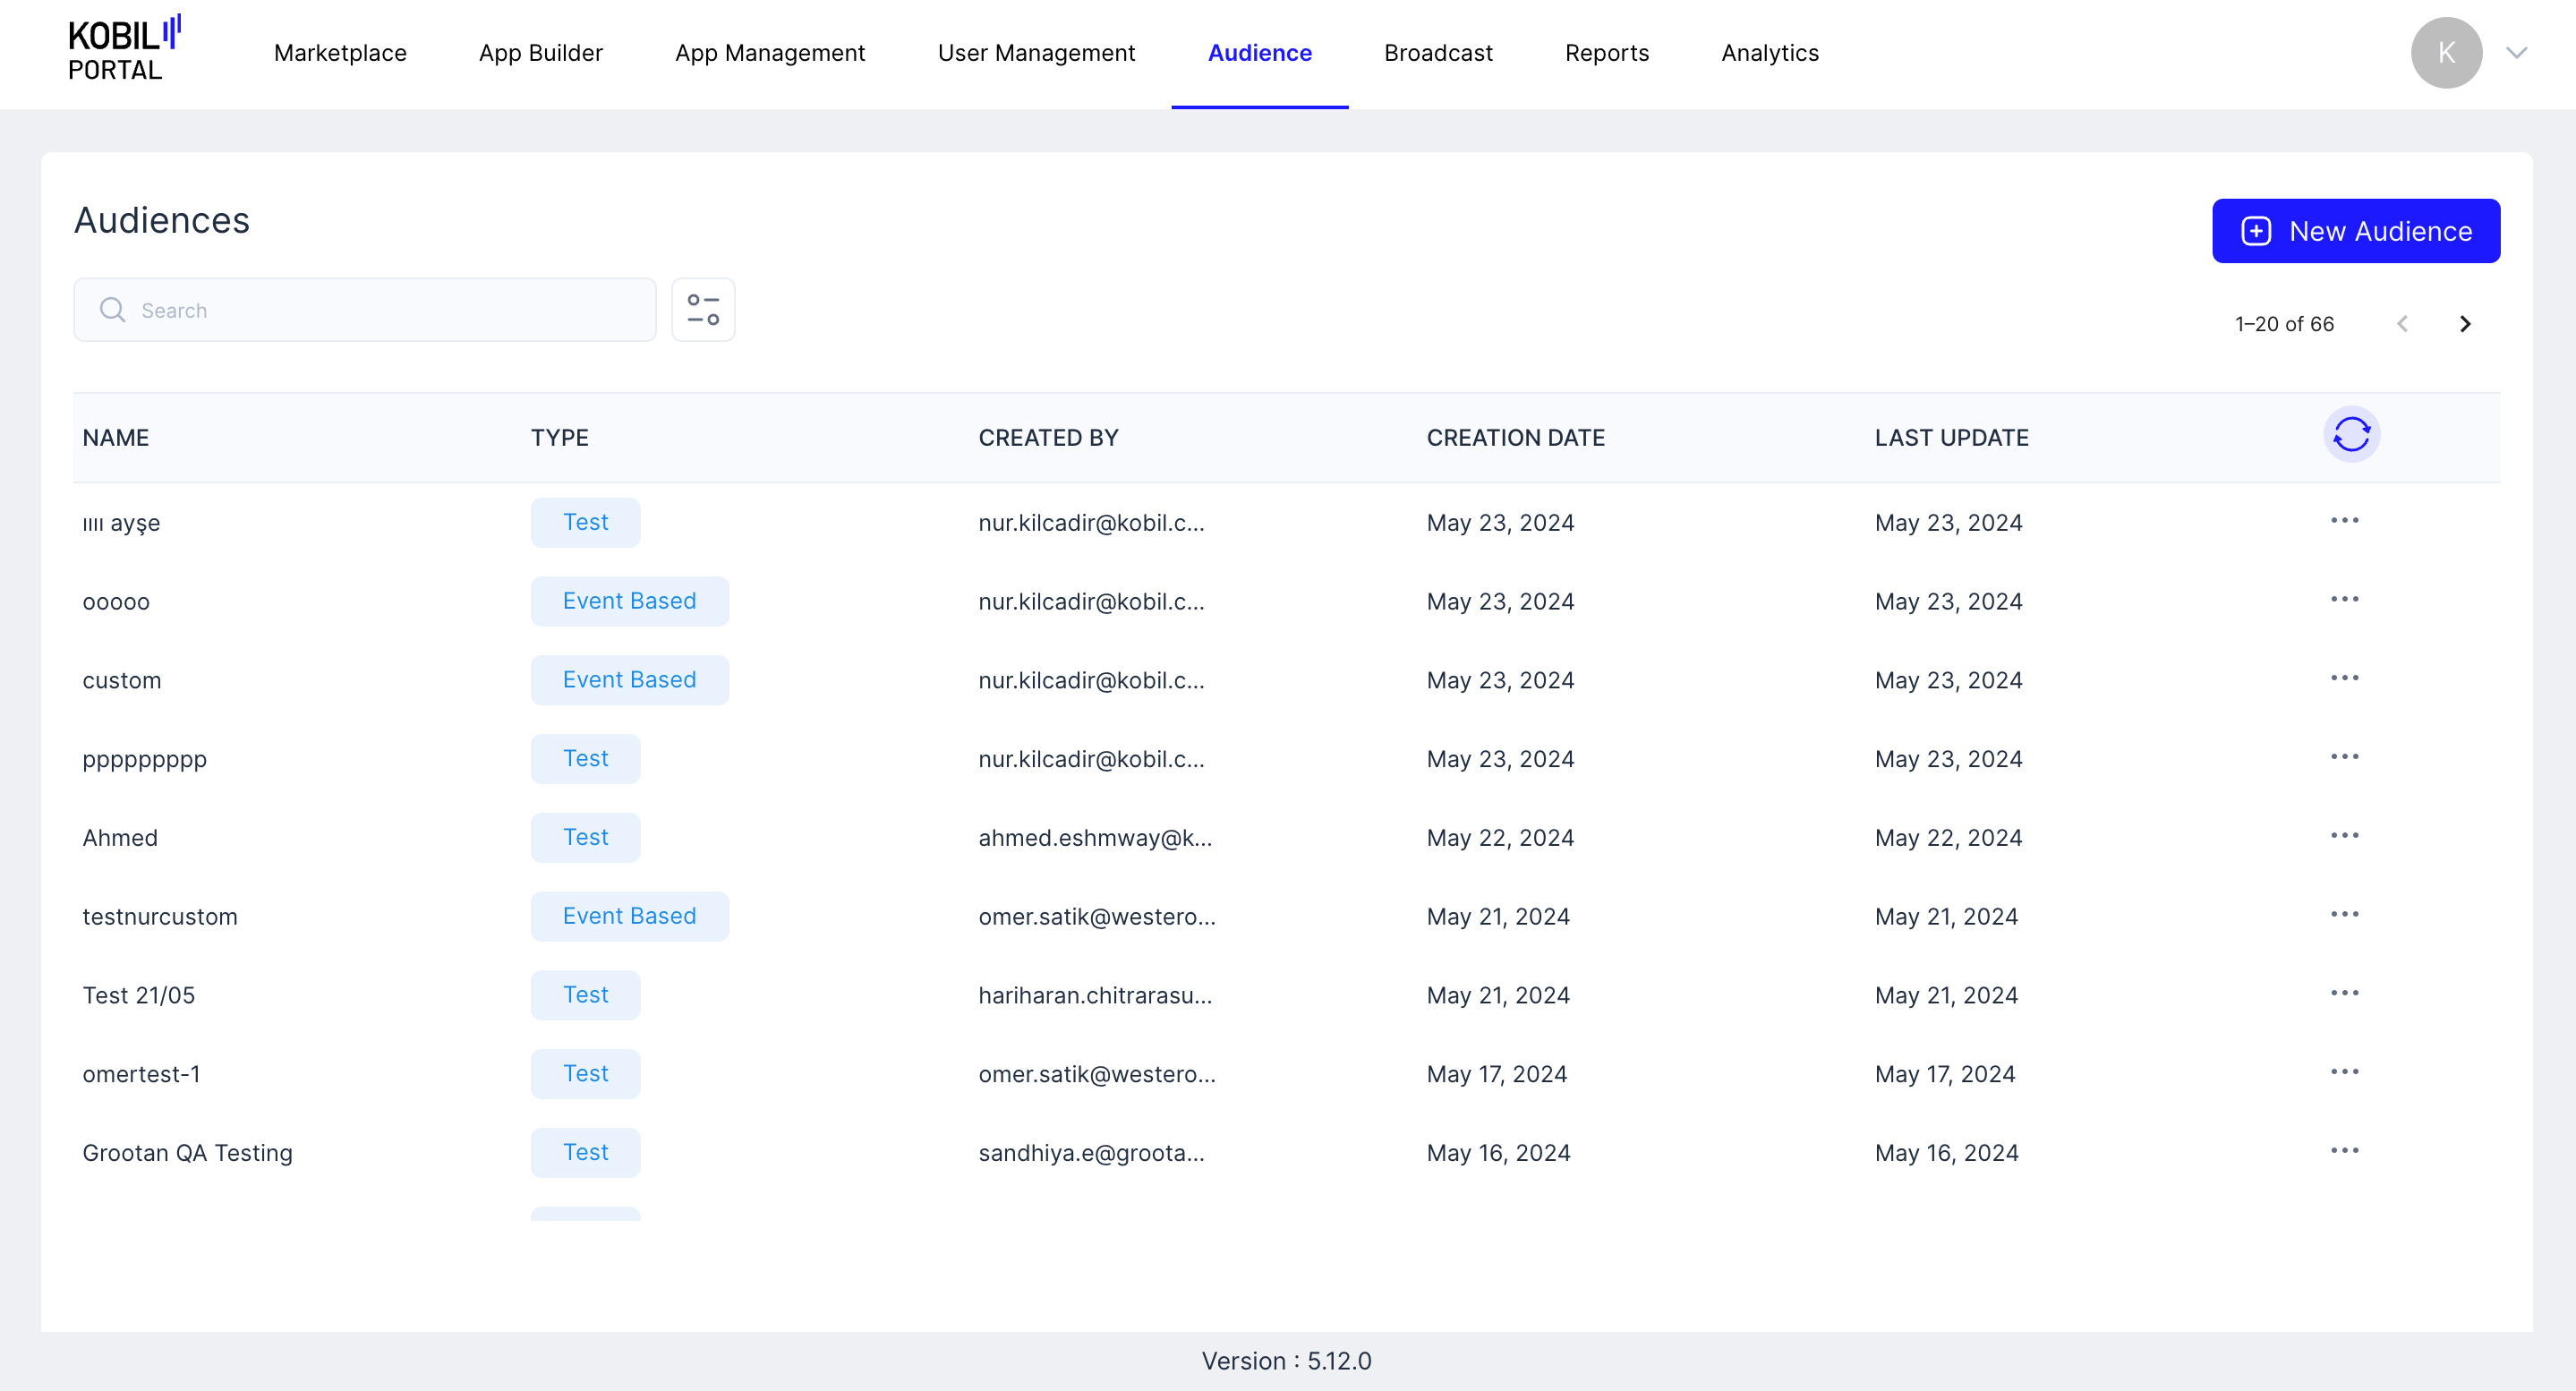2576x1391 pixels.
Task: Navigate to the Analytics section
Action: (x=1769, y=53)
